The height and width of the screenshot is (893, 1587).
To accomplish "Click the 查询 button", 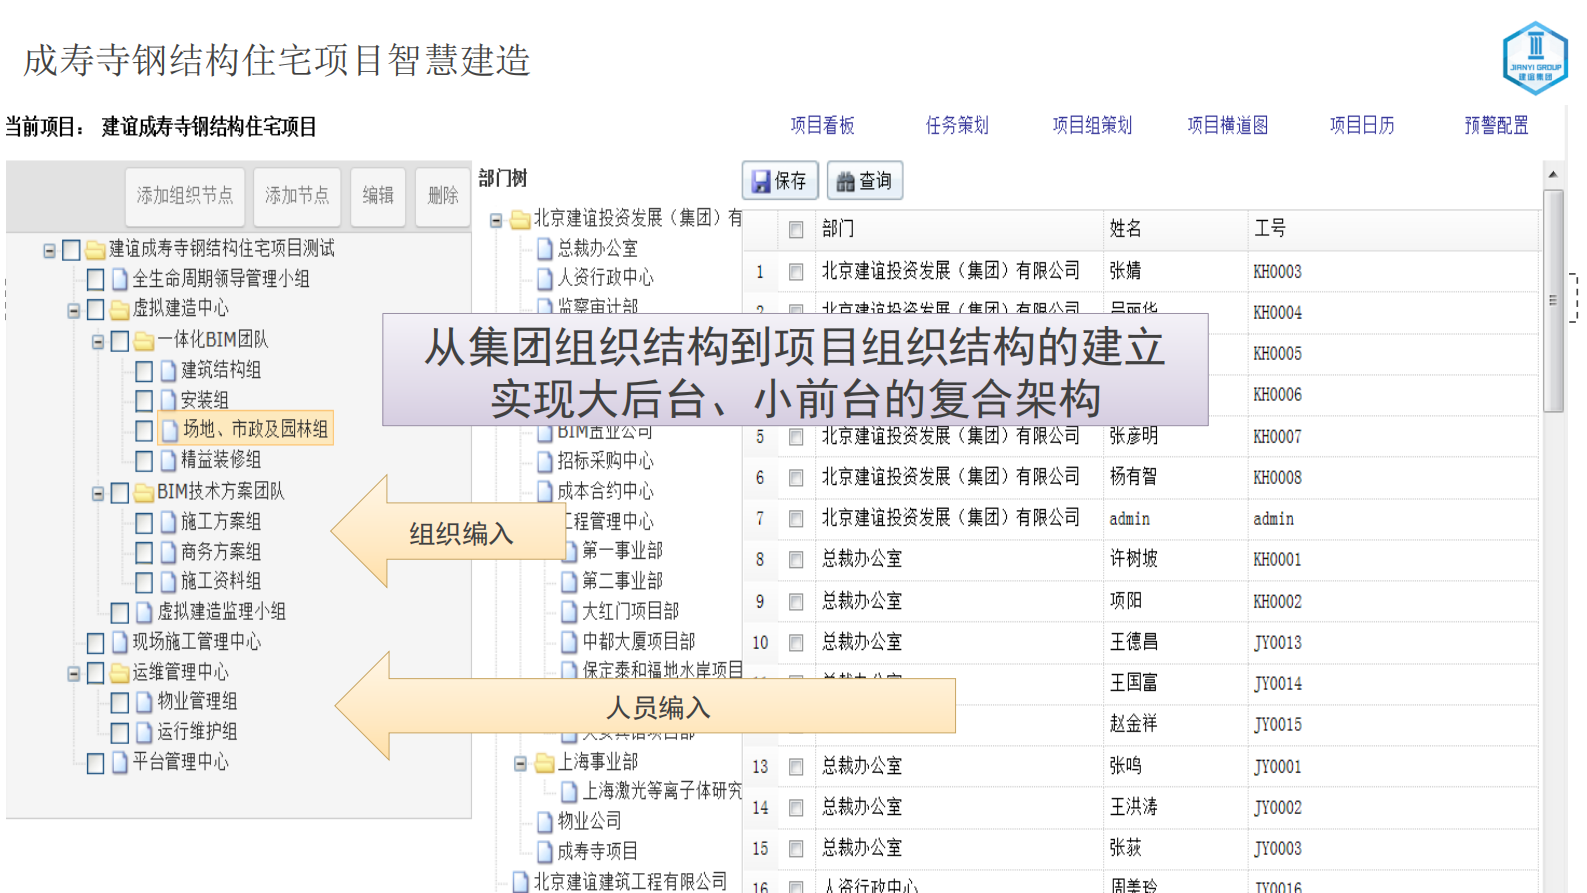I will click(x=865, y=181).
